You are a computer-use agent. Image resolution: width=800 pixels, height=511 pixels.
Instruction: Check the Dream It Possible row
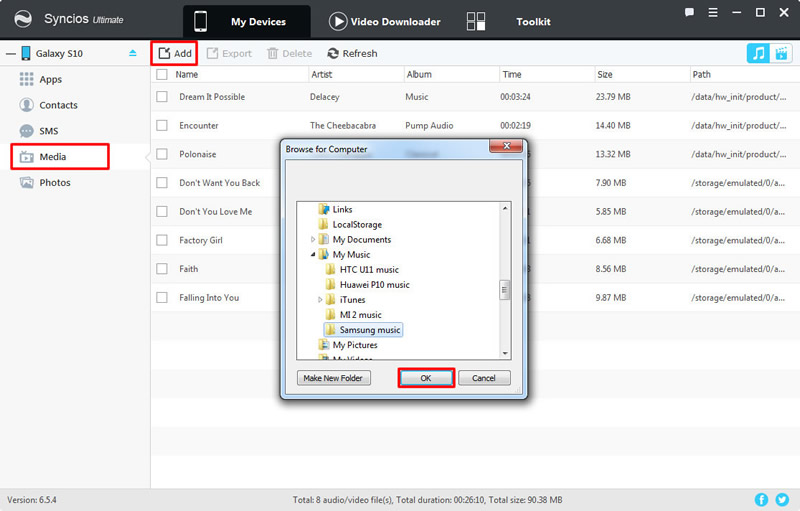click(x=162, y=96)
